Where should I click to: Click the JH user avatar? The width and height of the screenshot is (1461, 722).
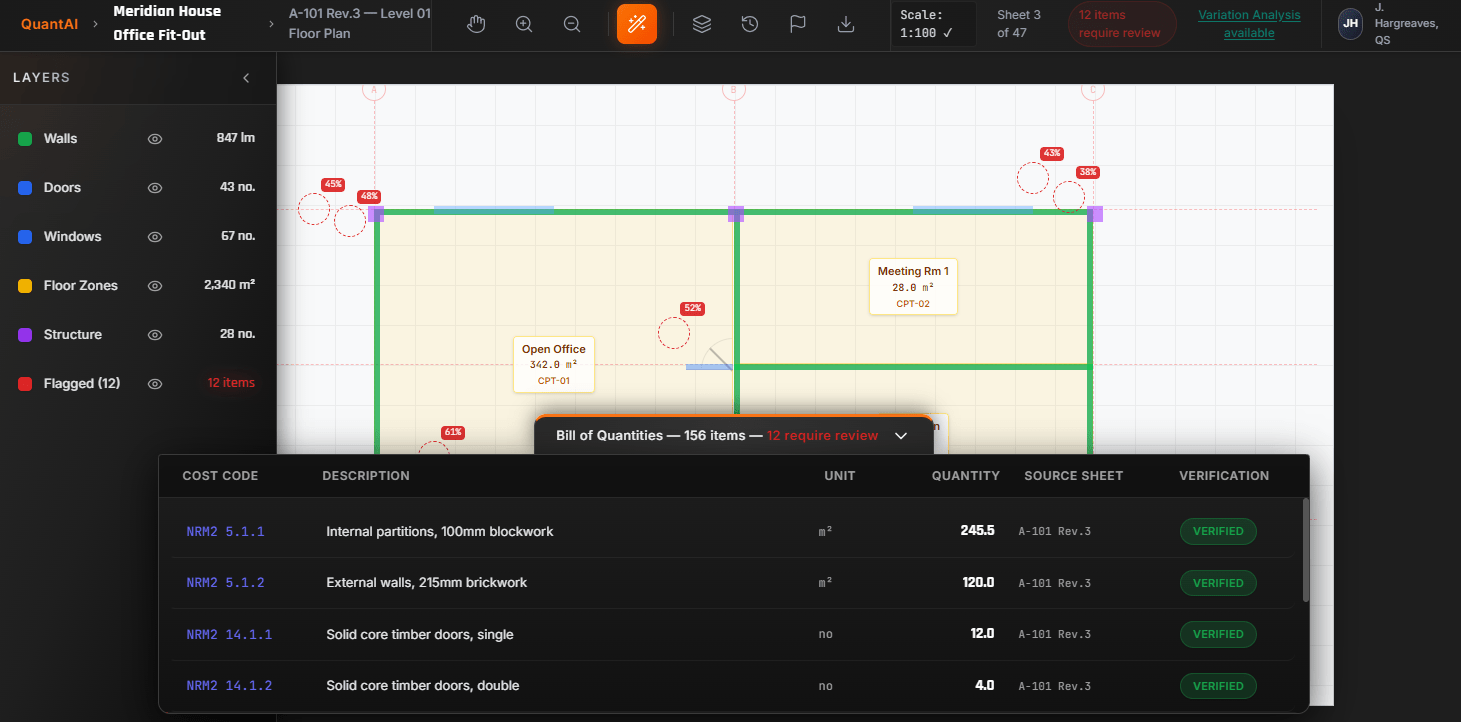[x=1349, y=24]
